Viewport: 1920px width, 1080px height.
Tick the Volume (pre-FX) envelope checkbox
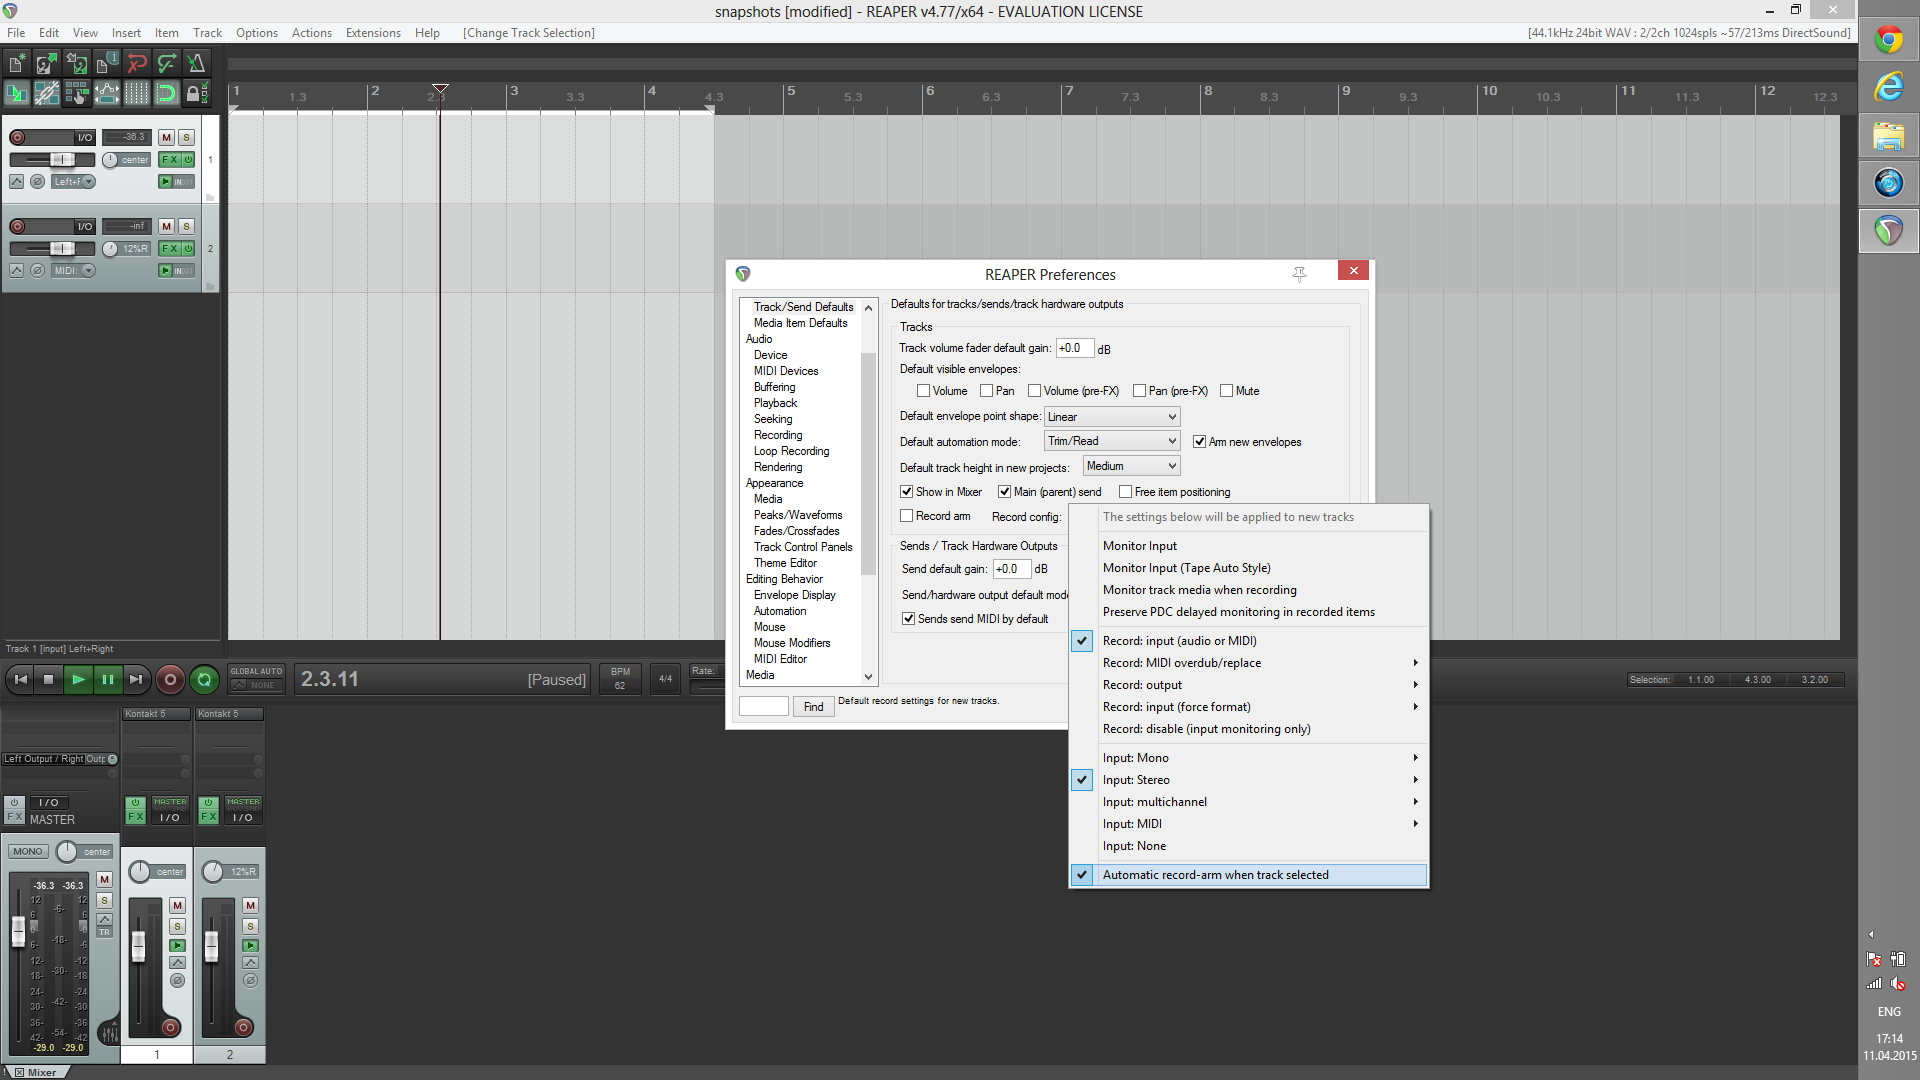click(1034, 391)
